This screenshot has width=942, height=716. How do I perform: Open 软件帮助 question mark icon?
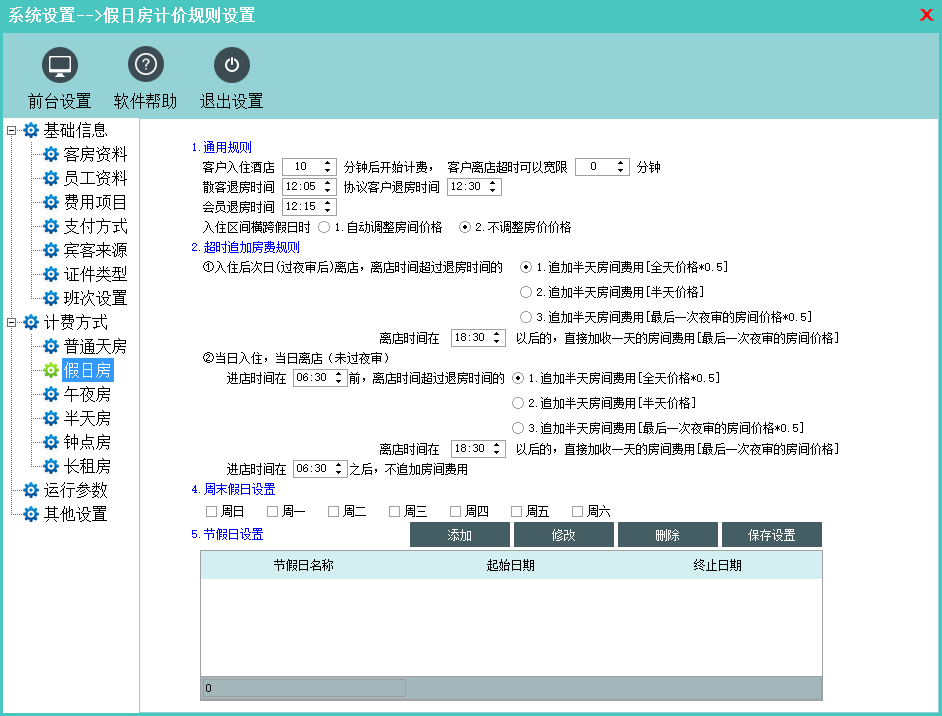coord(146,65)
